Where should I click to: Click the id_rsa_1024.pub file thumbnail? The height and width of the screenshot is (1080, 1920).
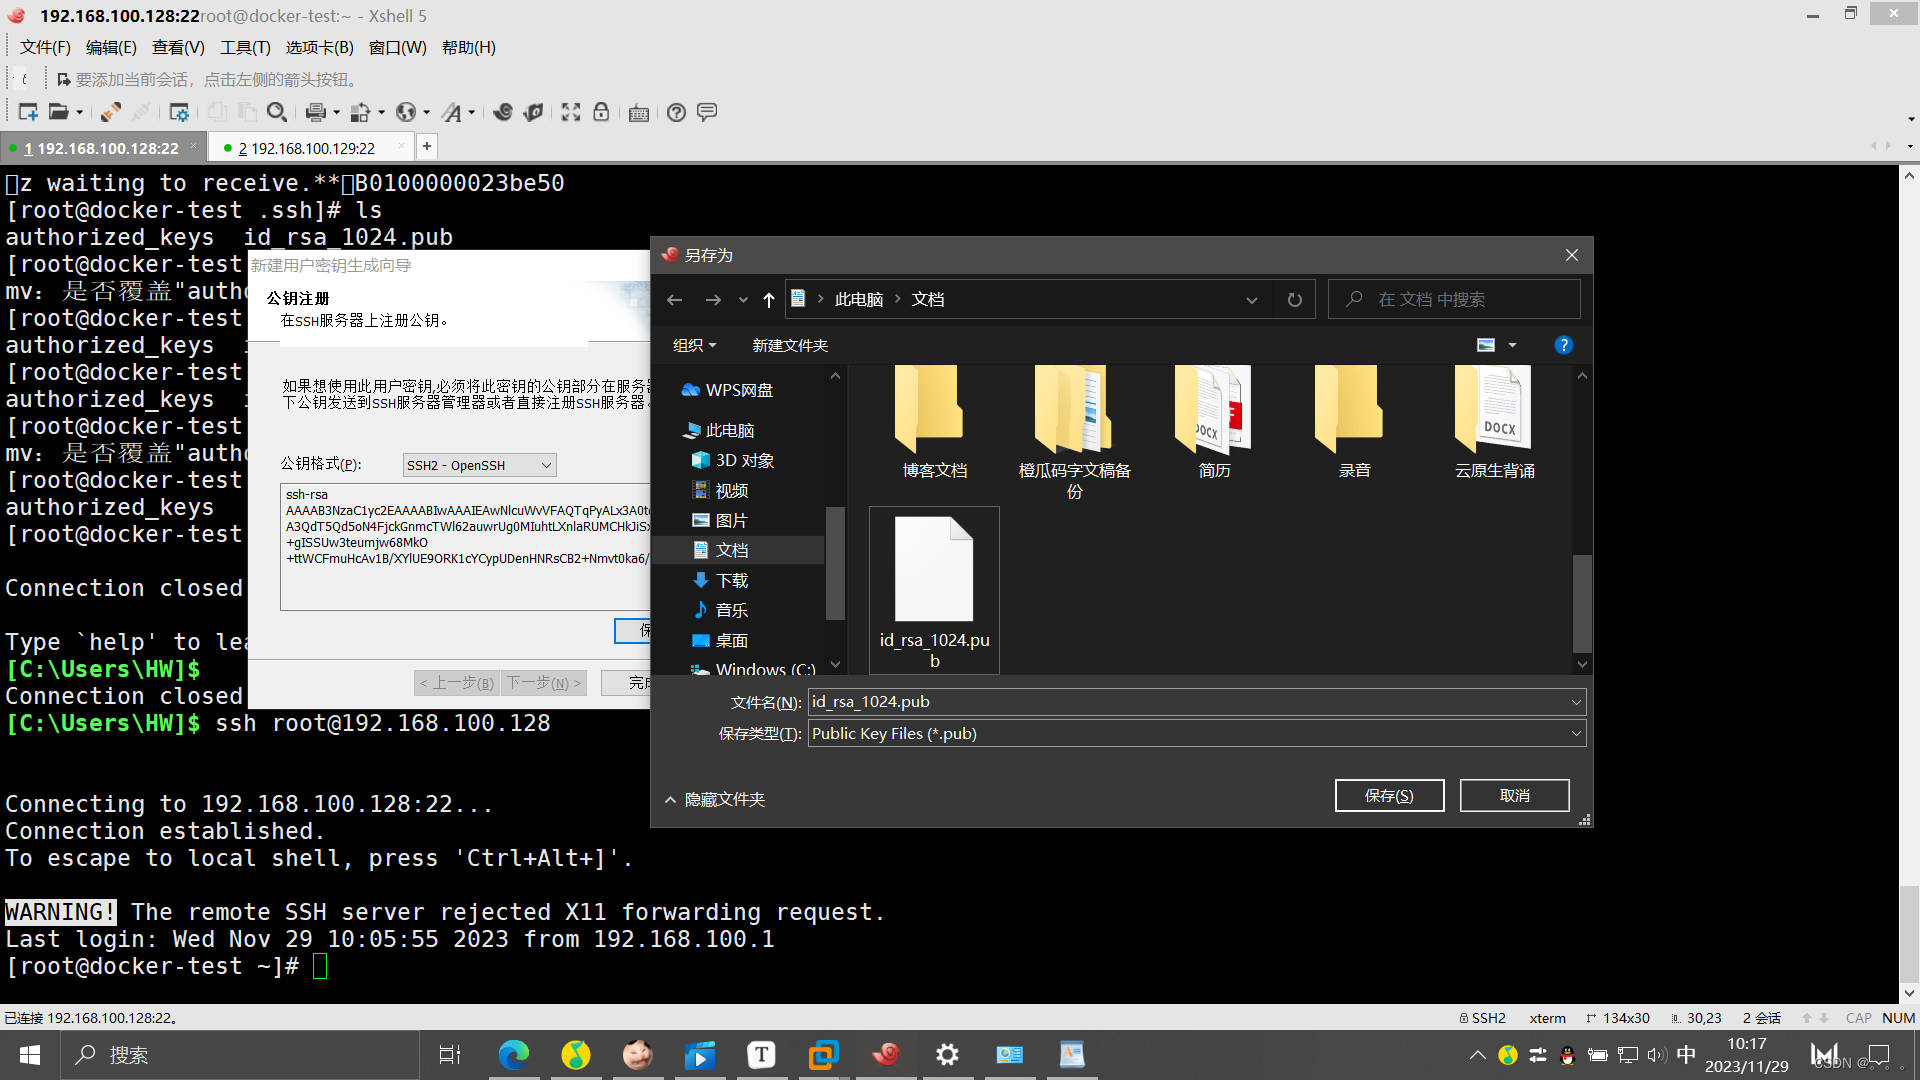[932, 589]
